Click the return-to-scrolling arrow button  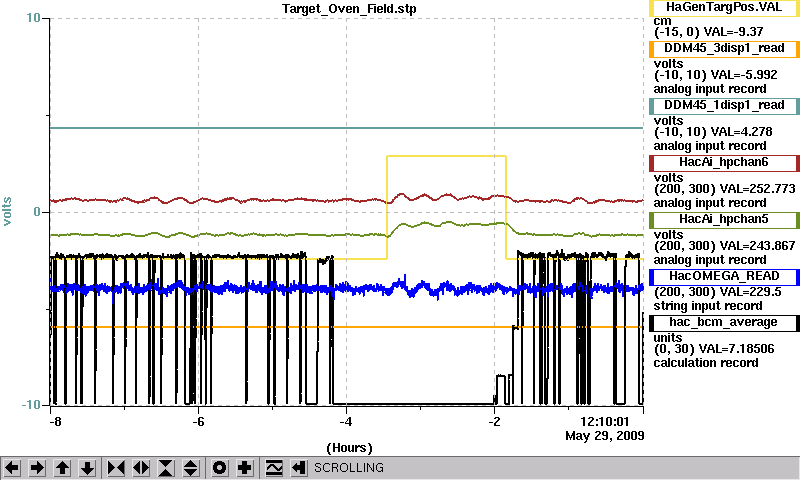[x=299, y=468]
